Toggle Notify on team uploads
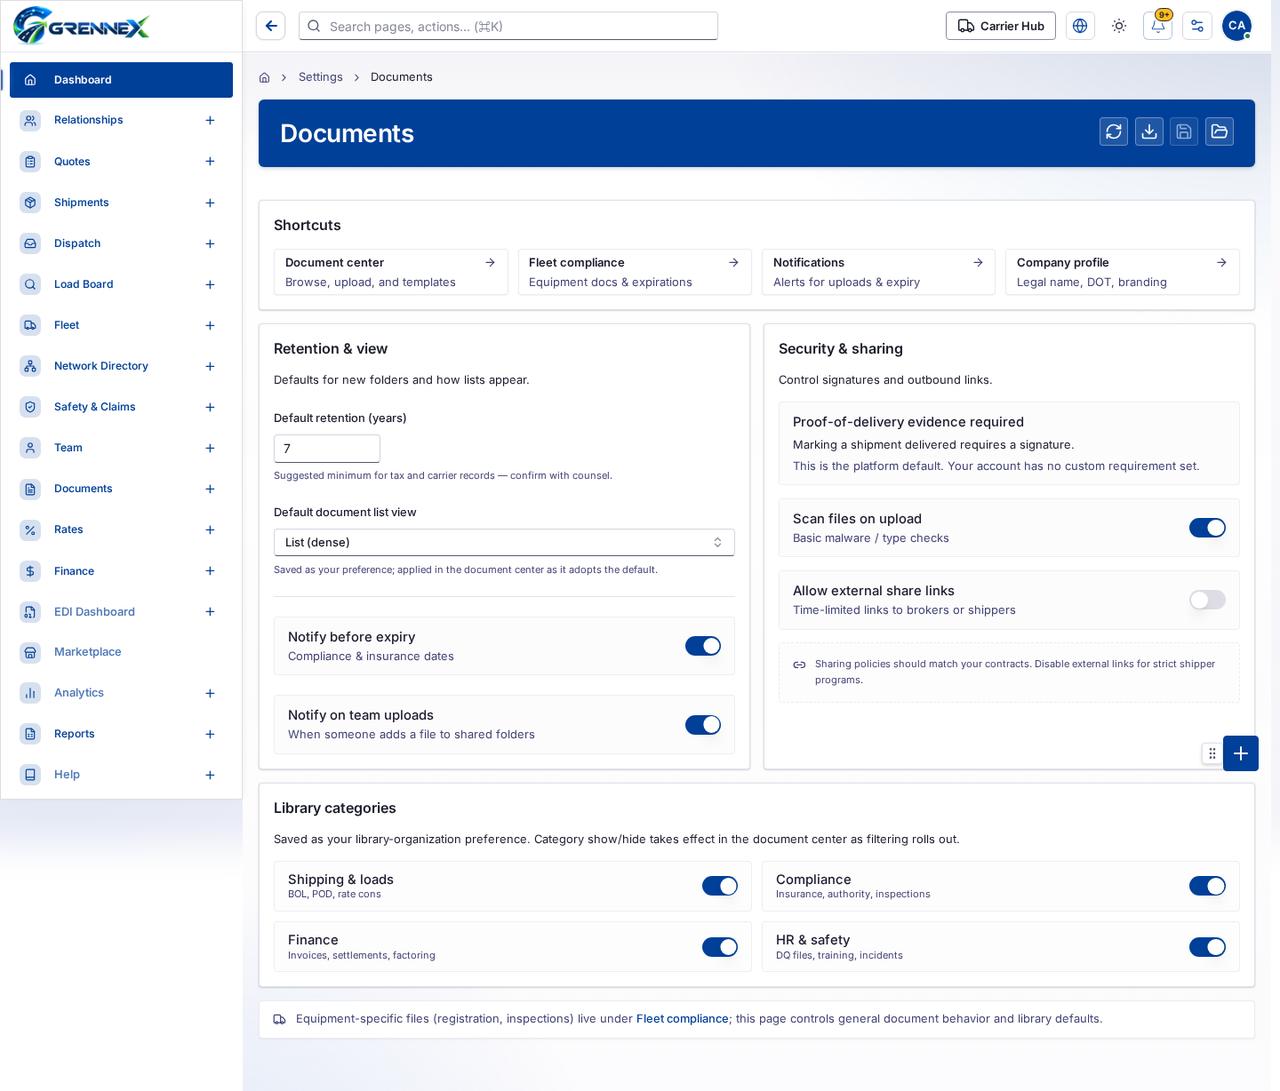 pos(703,725)
